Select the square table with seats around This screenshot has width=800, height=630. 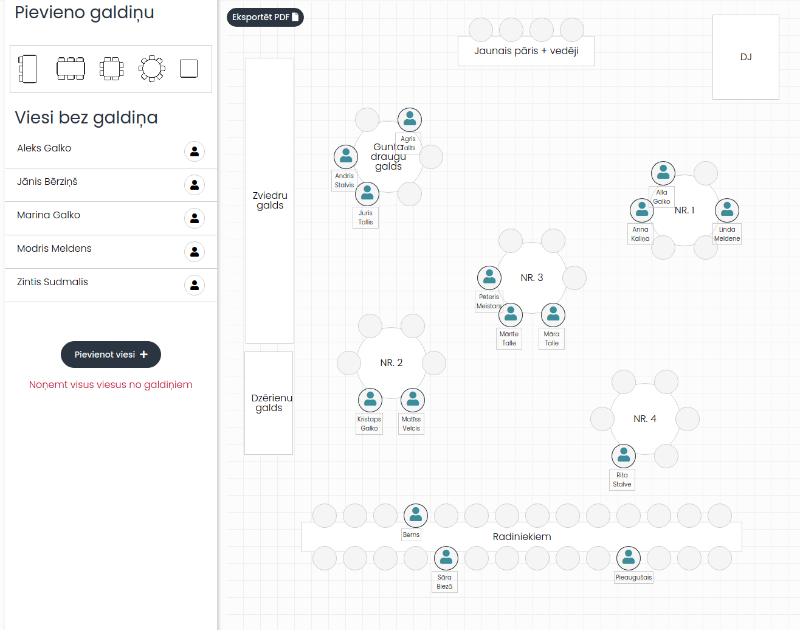[x=110, y=68]
